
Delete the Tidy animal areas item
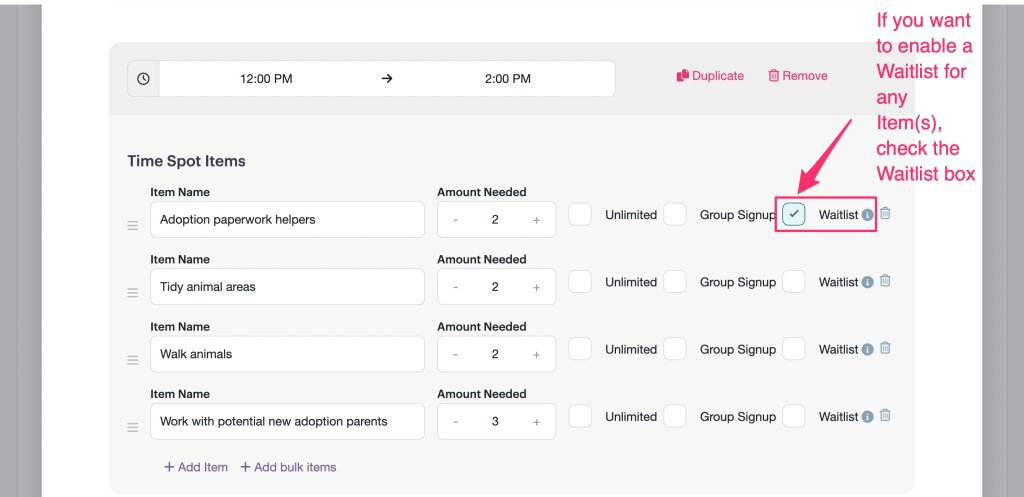(885, 280)
